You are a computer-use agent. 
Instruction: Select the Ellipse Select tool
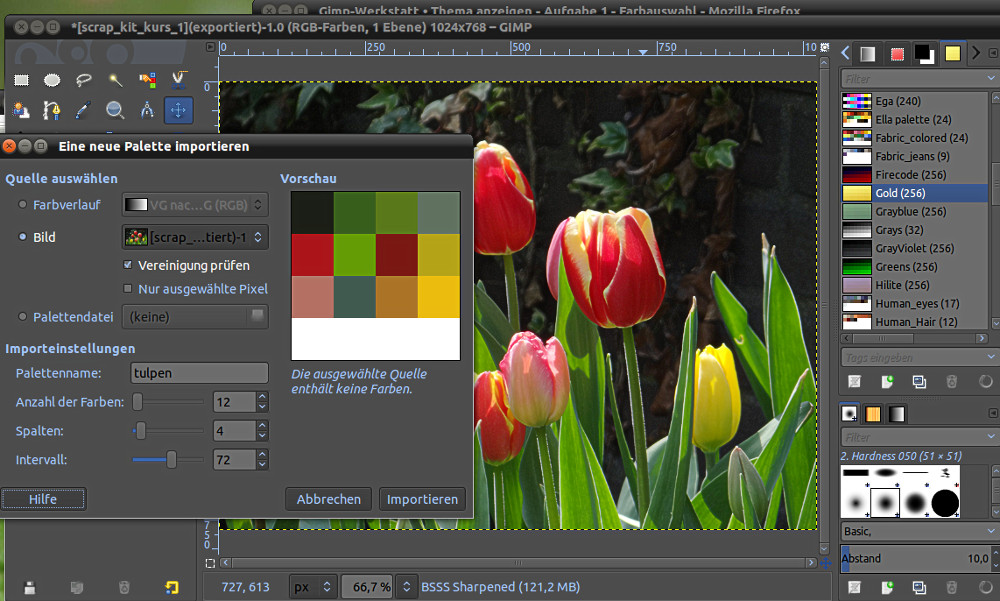tap(52, 80)
